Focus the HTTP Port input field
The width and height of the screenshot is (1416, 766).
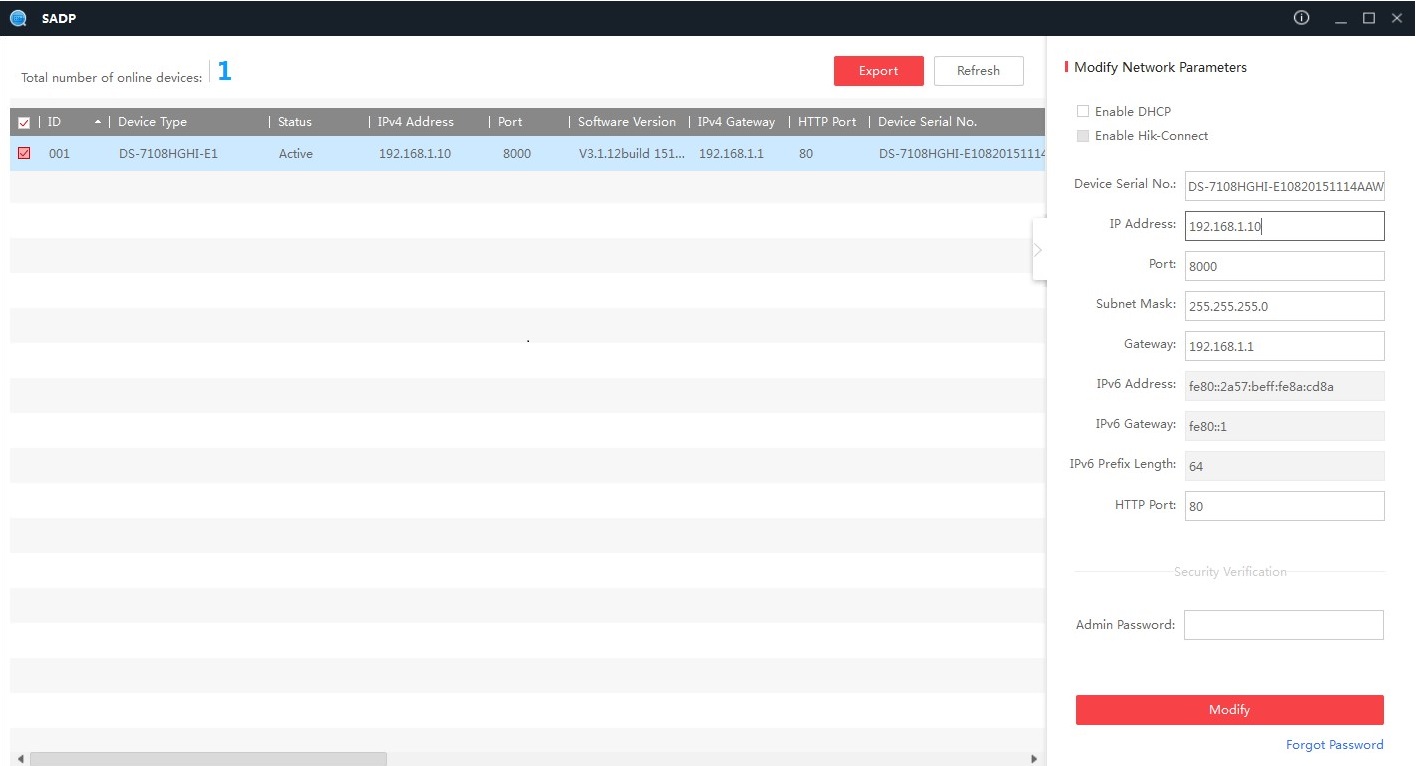(1285, 506)
